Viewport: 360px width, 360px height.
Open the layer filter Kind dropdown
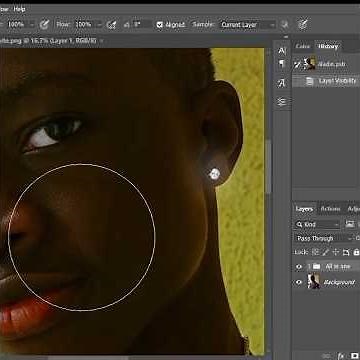[x=317, y=224]
